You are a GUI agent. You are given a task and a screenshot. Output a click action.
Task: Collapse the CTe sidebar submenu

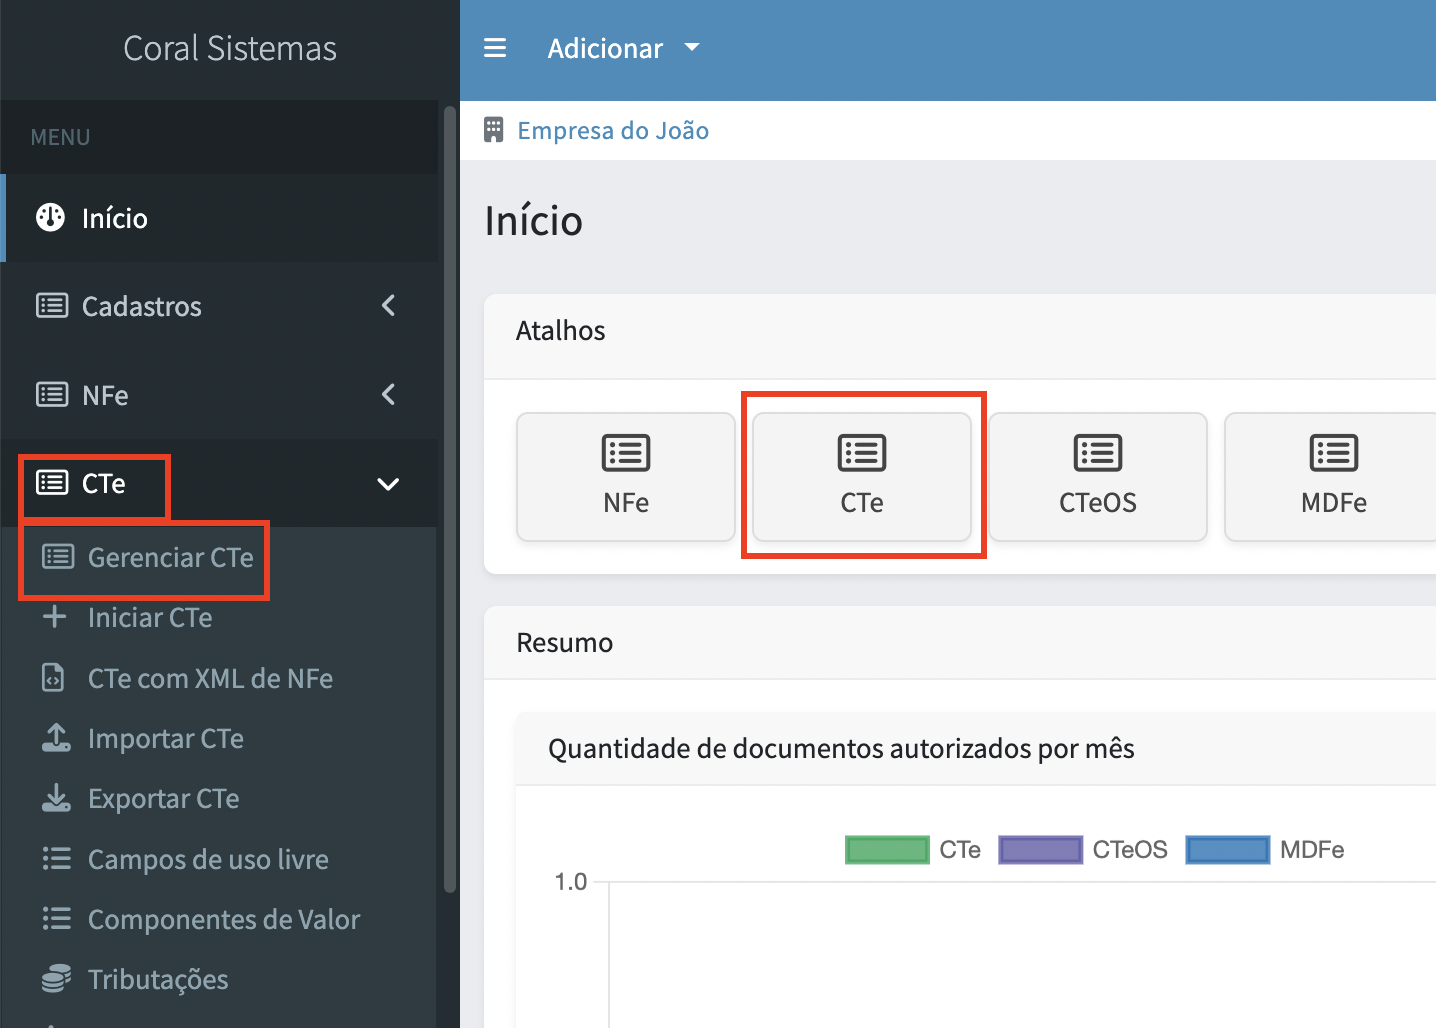click(388, 484)
